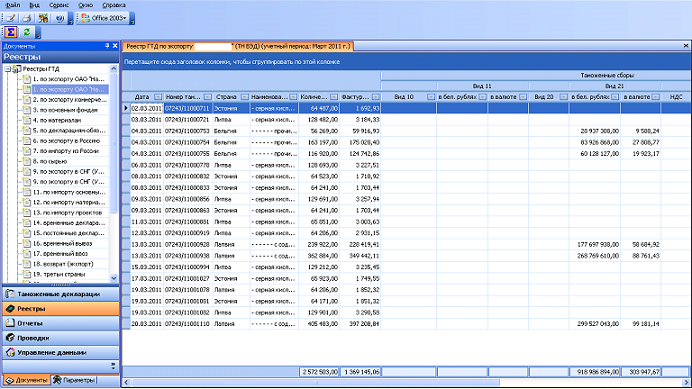Close the Документы side panel
Screen dimensions: 692x389
pyautogui.click(x=115, y=46)
